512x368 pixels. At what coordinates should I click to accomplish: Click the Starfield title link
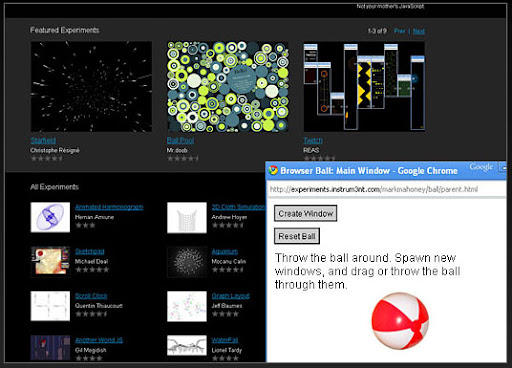point(43,140)
